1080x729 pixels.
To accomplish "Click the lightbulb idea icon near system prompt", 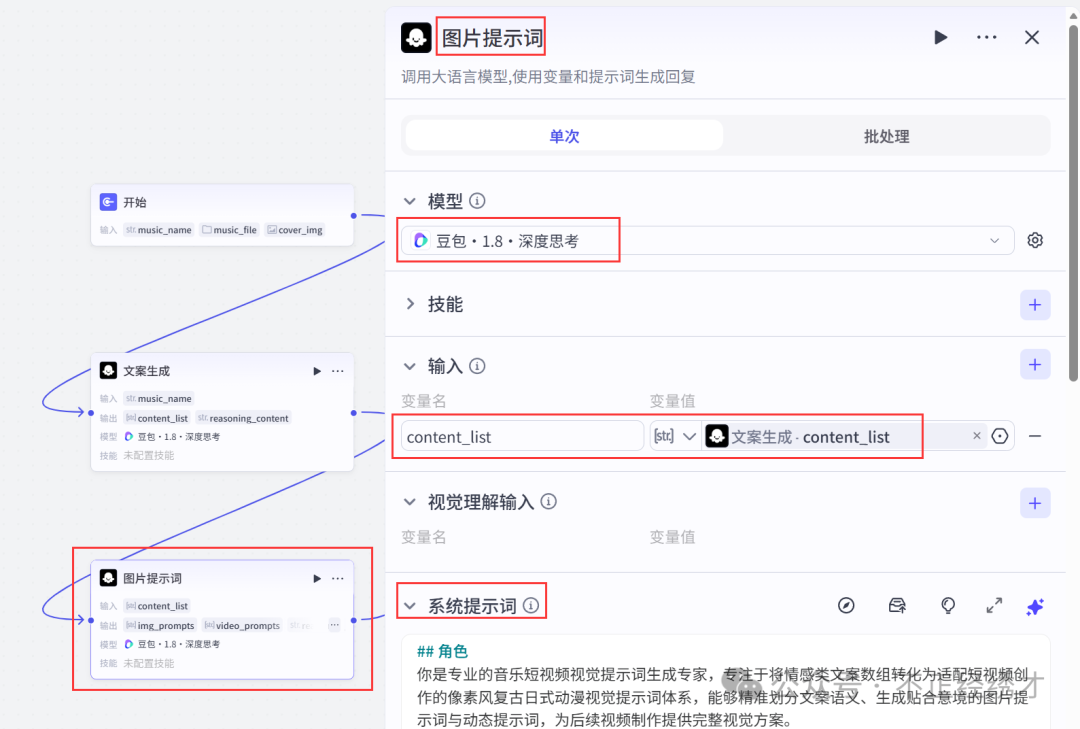I will tap(947, 606).
